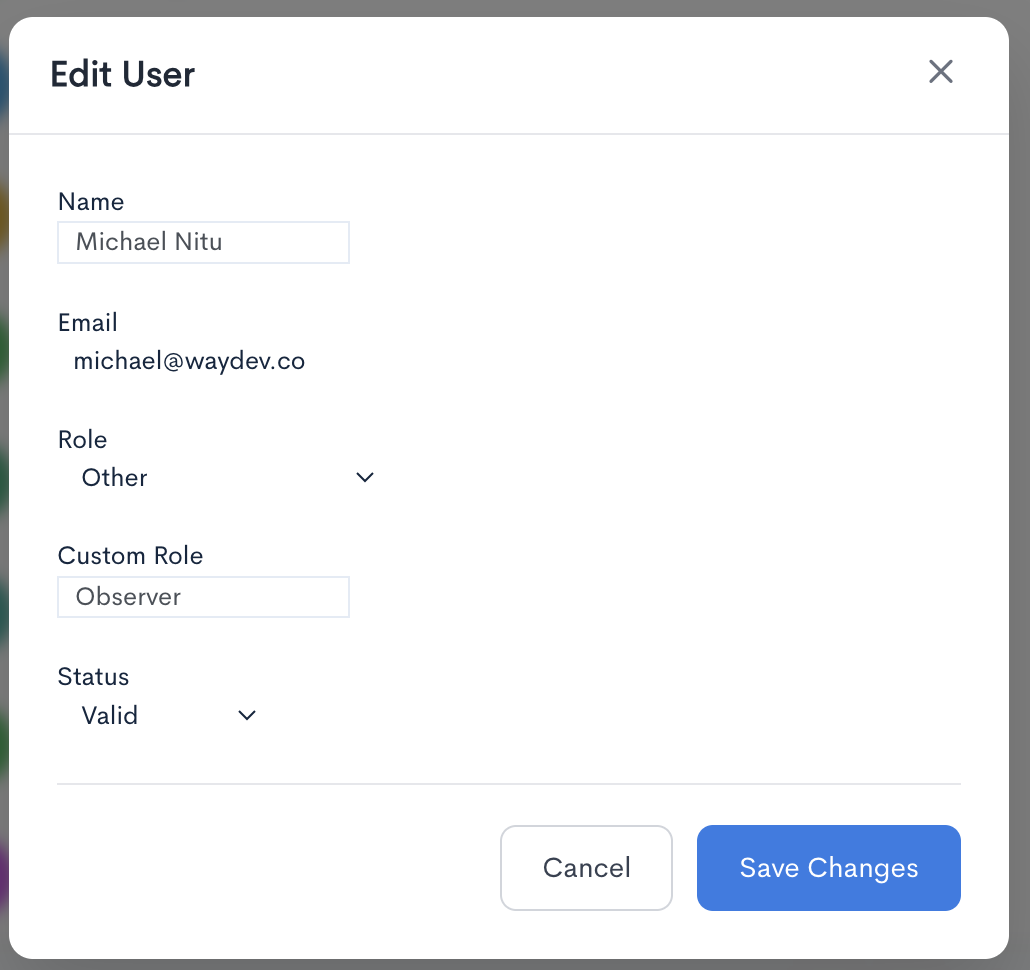Image resolution: width=1030 pixels, height=970 pixels.
Task: Close the Edit User dialog with X
Action: (940, 72)
